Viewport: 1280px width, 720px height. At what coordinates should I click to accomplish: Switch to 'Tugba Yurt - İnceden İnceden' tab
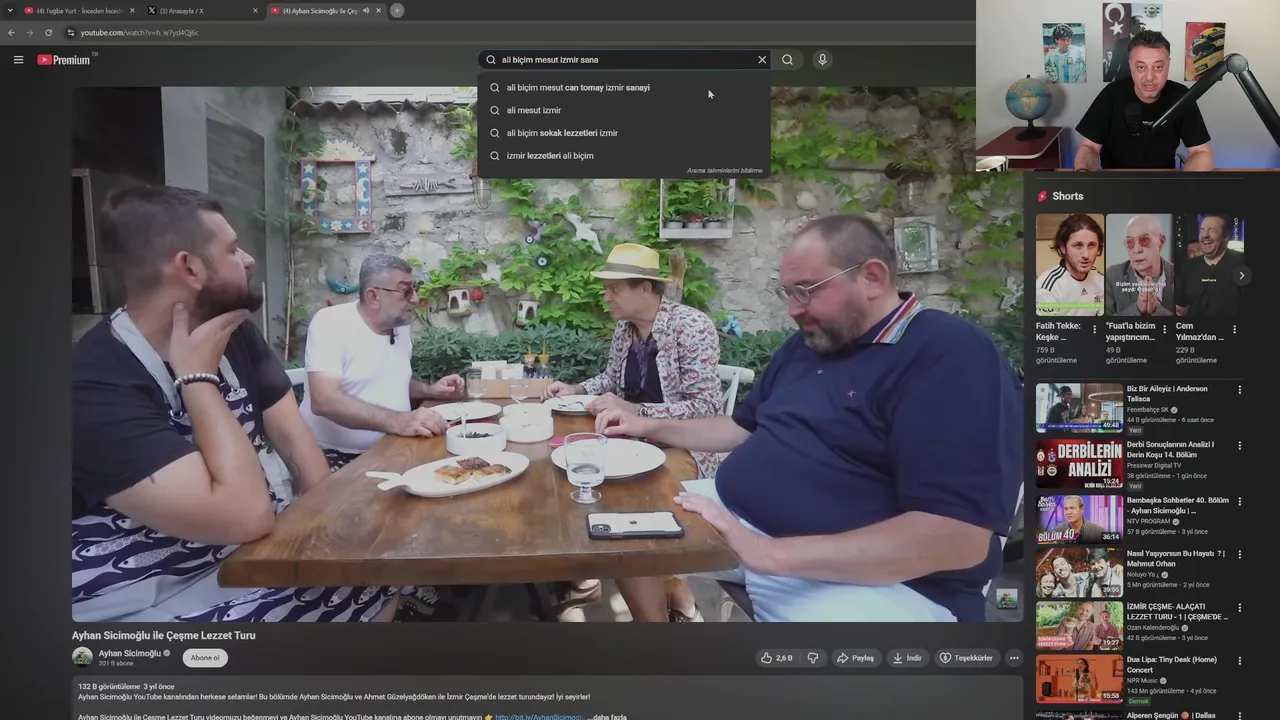click(x=79, y=10)
